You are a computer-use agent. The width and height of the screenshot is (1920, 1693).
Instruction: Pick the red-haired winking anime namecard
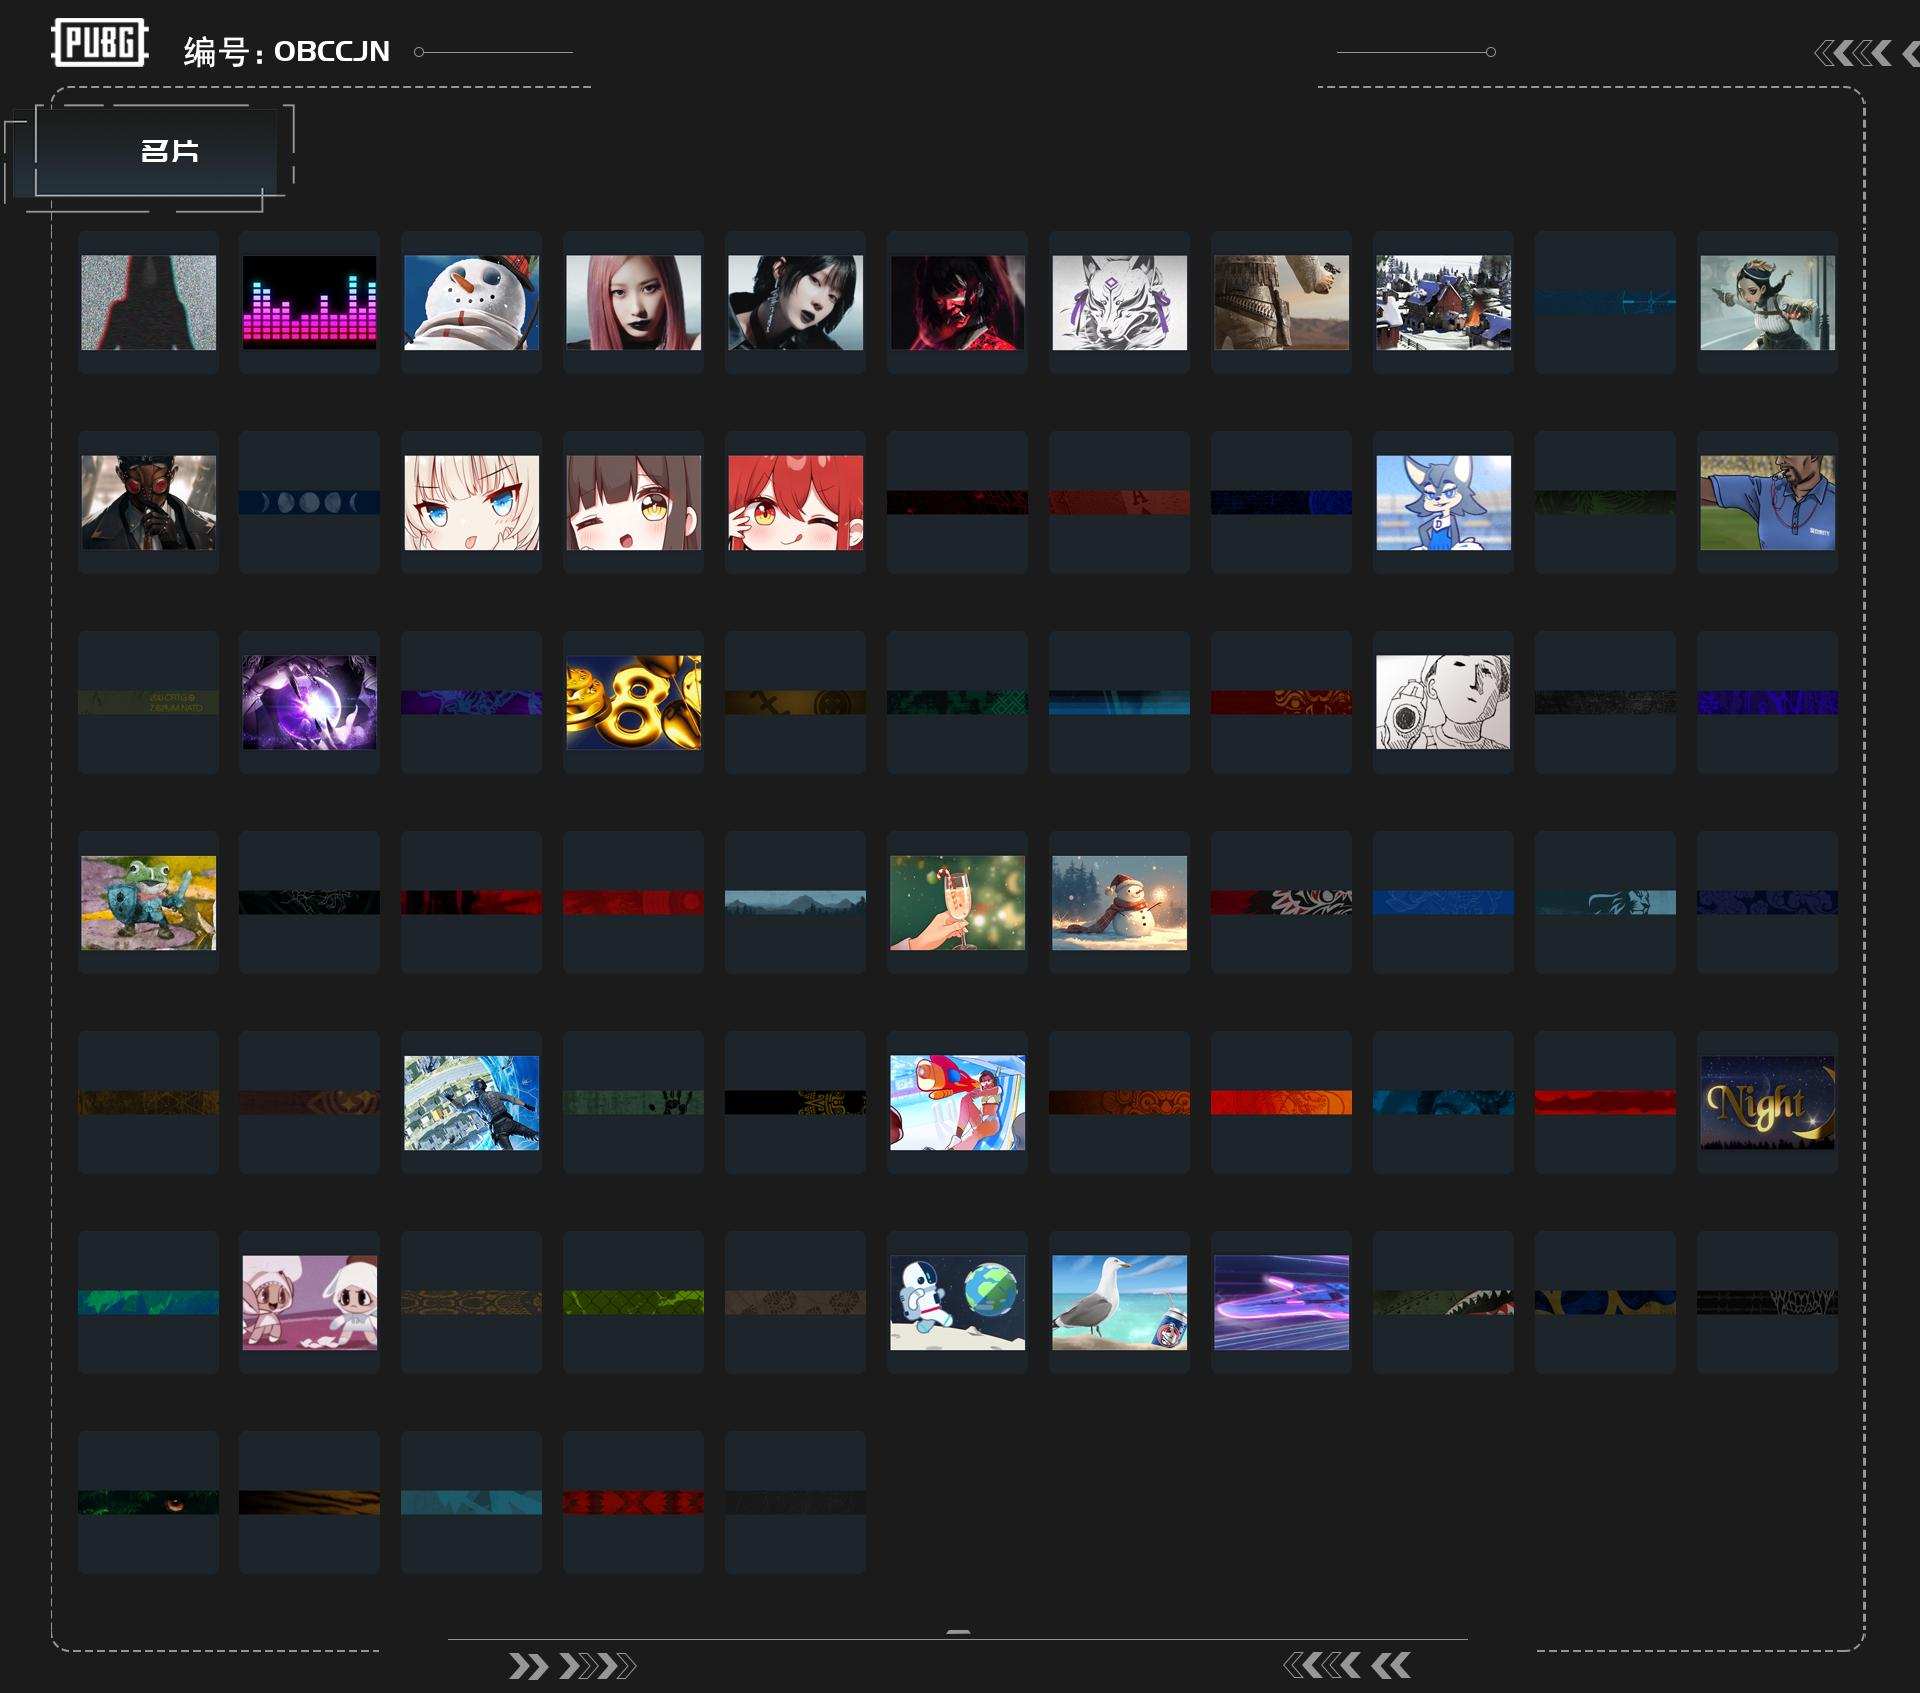click(x=795, y=502)
